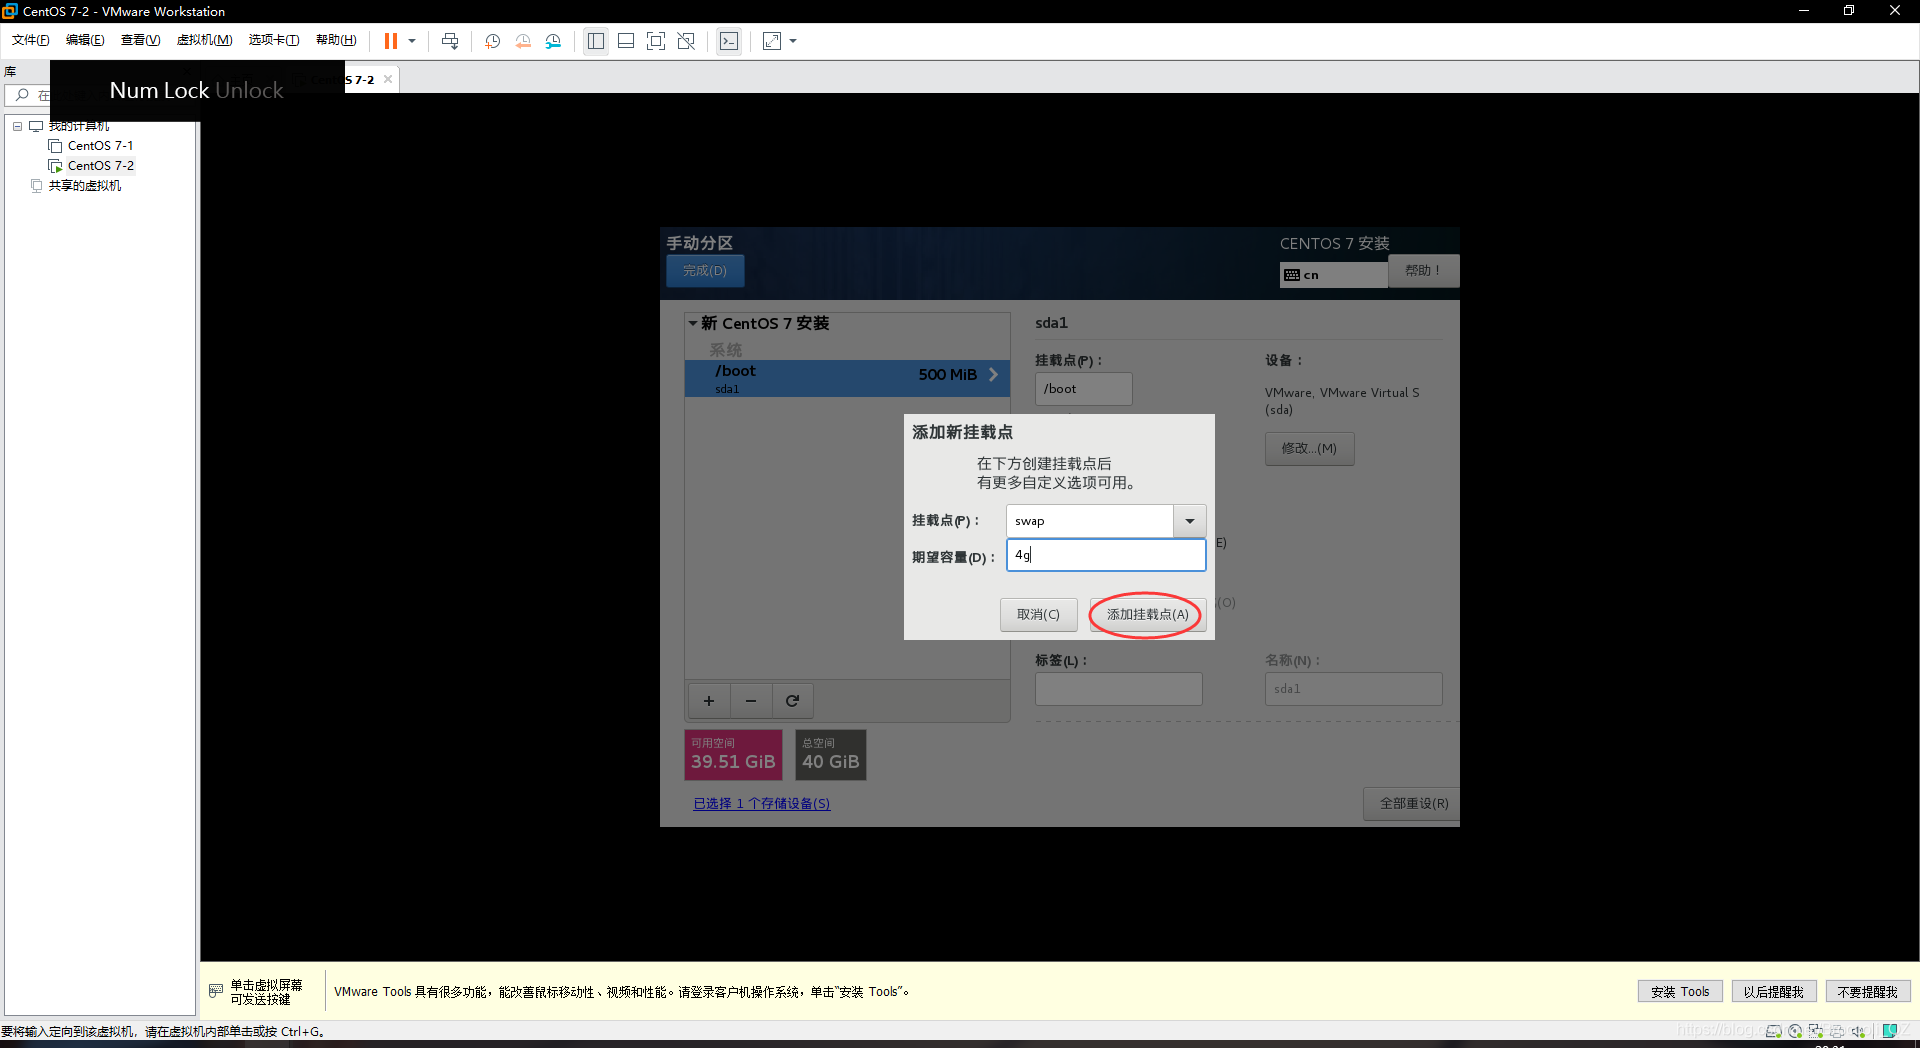Enter full screen mode
Image resolution: width=1920 pixels, height=1048 pixels.
(x=656, y=41)
